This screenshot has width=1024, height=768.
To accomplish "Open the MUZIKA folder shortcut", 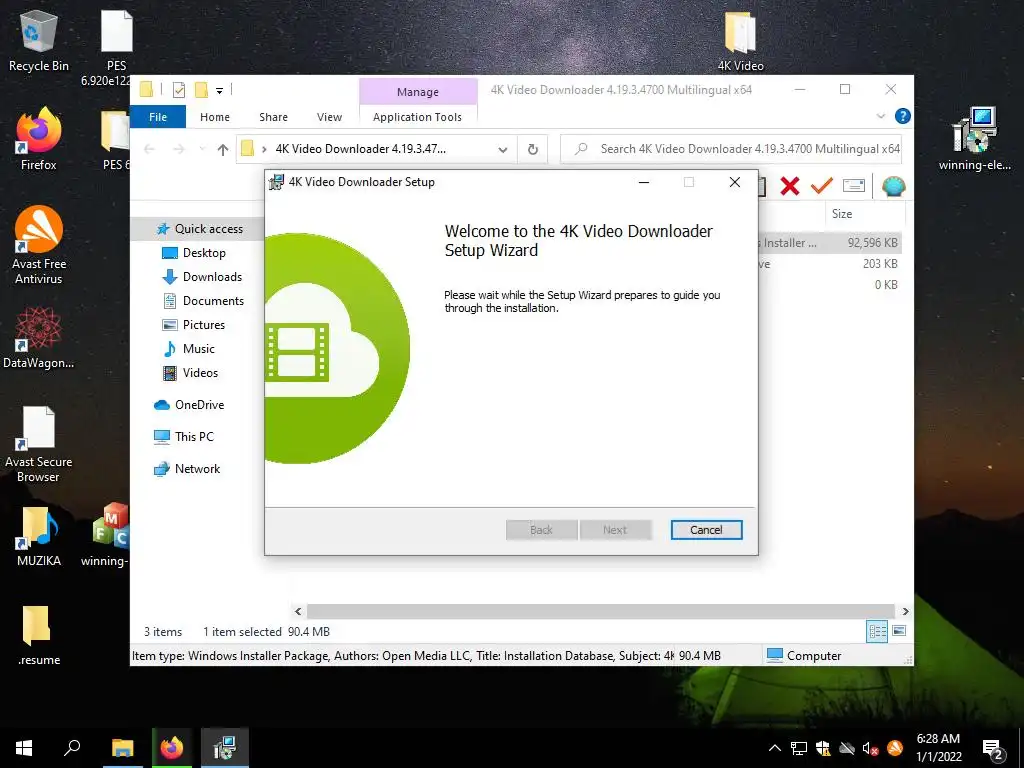I will tap(39, 536).
